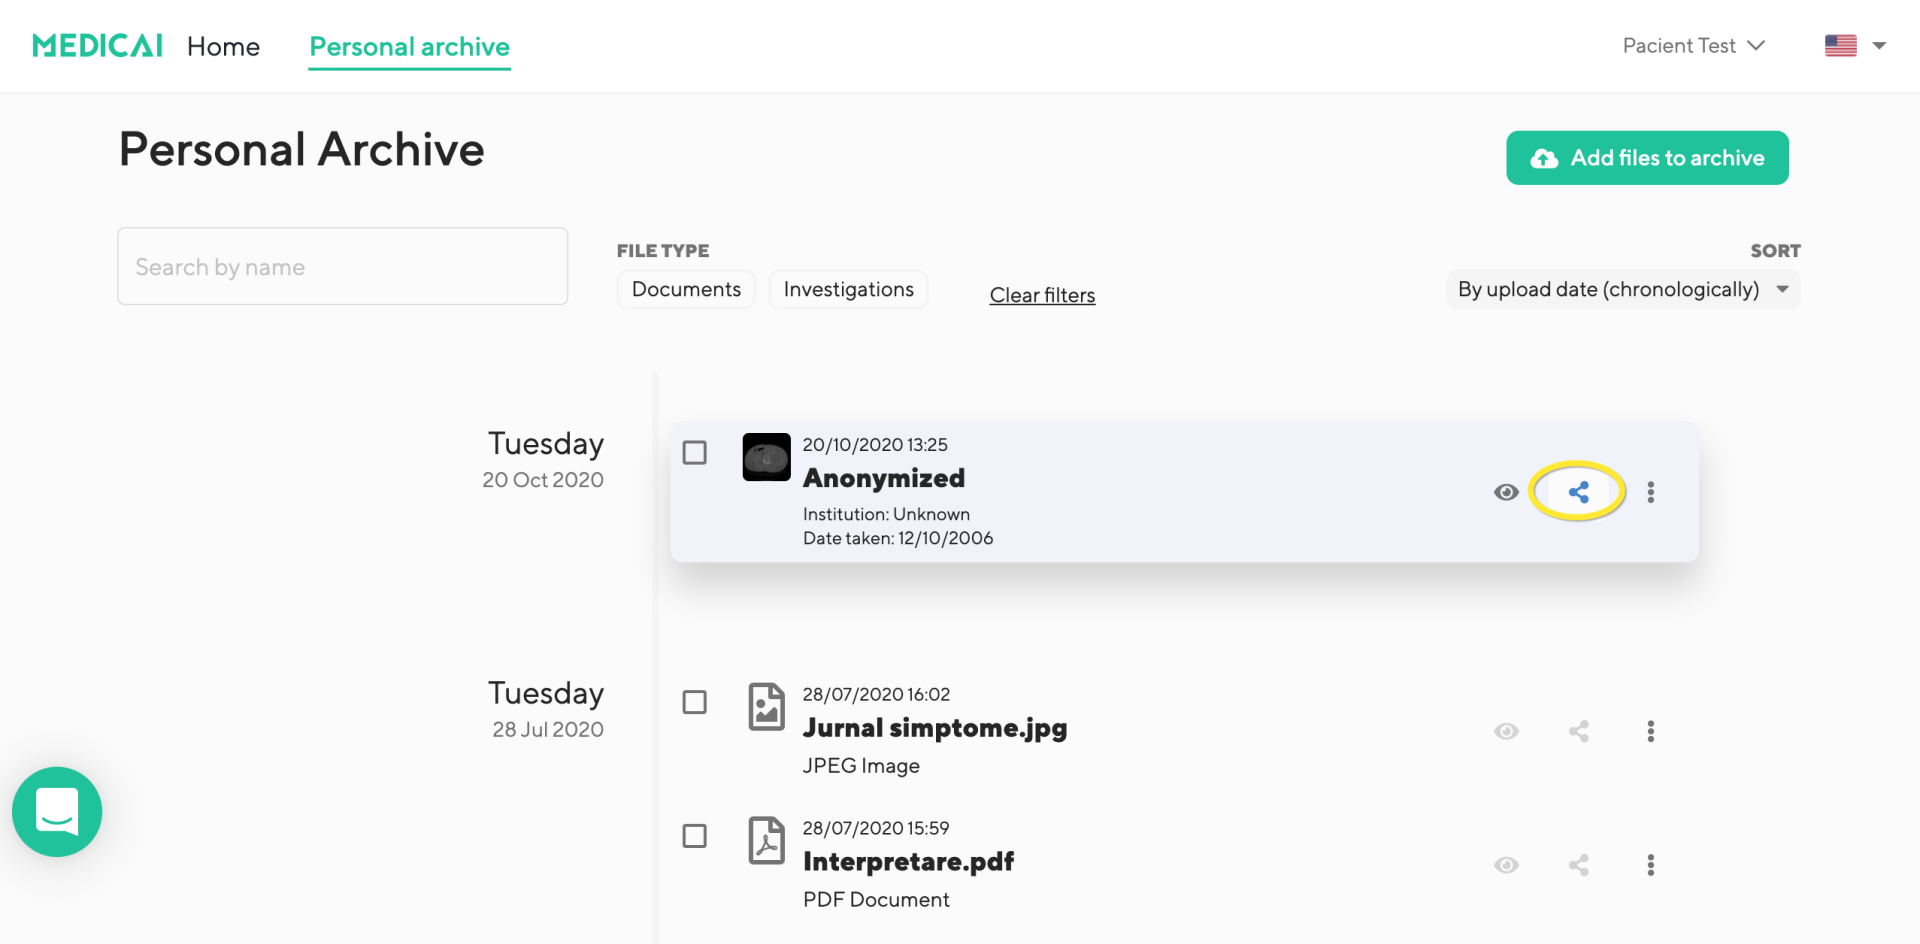The height and width of the screenshot is (944, 1920).
Task: Go to the Home tab
Action: 223,47
